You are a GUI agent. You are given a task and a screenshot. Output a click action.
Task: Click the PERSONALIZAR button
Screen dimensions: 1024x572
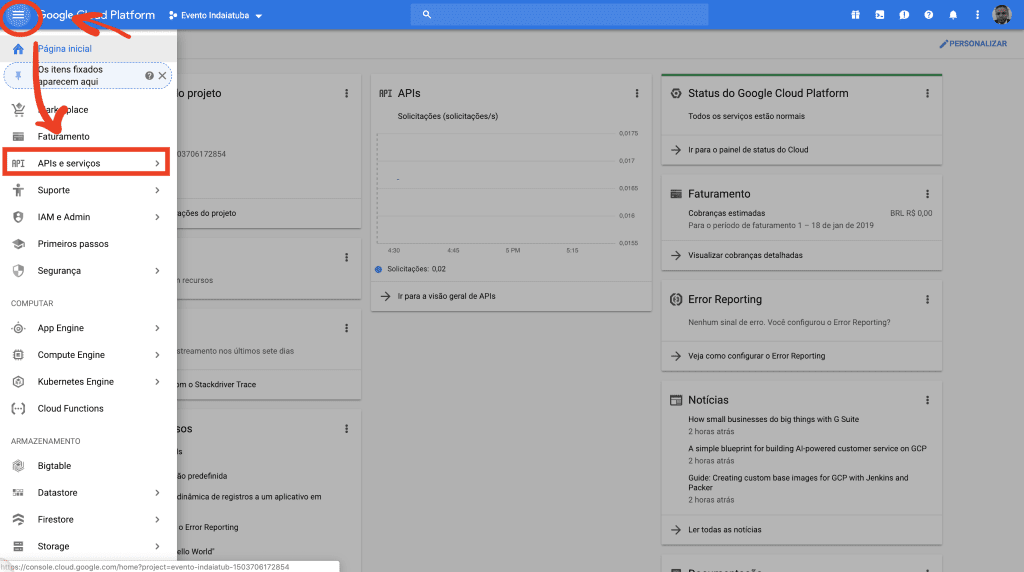[x=972, y=44]
